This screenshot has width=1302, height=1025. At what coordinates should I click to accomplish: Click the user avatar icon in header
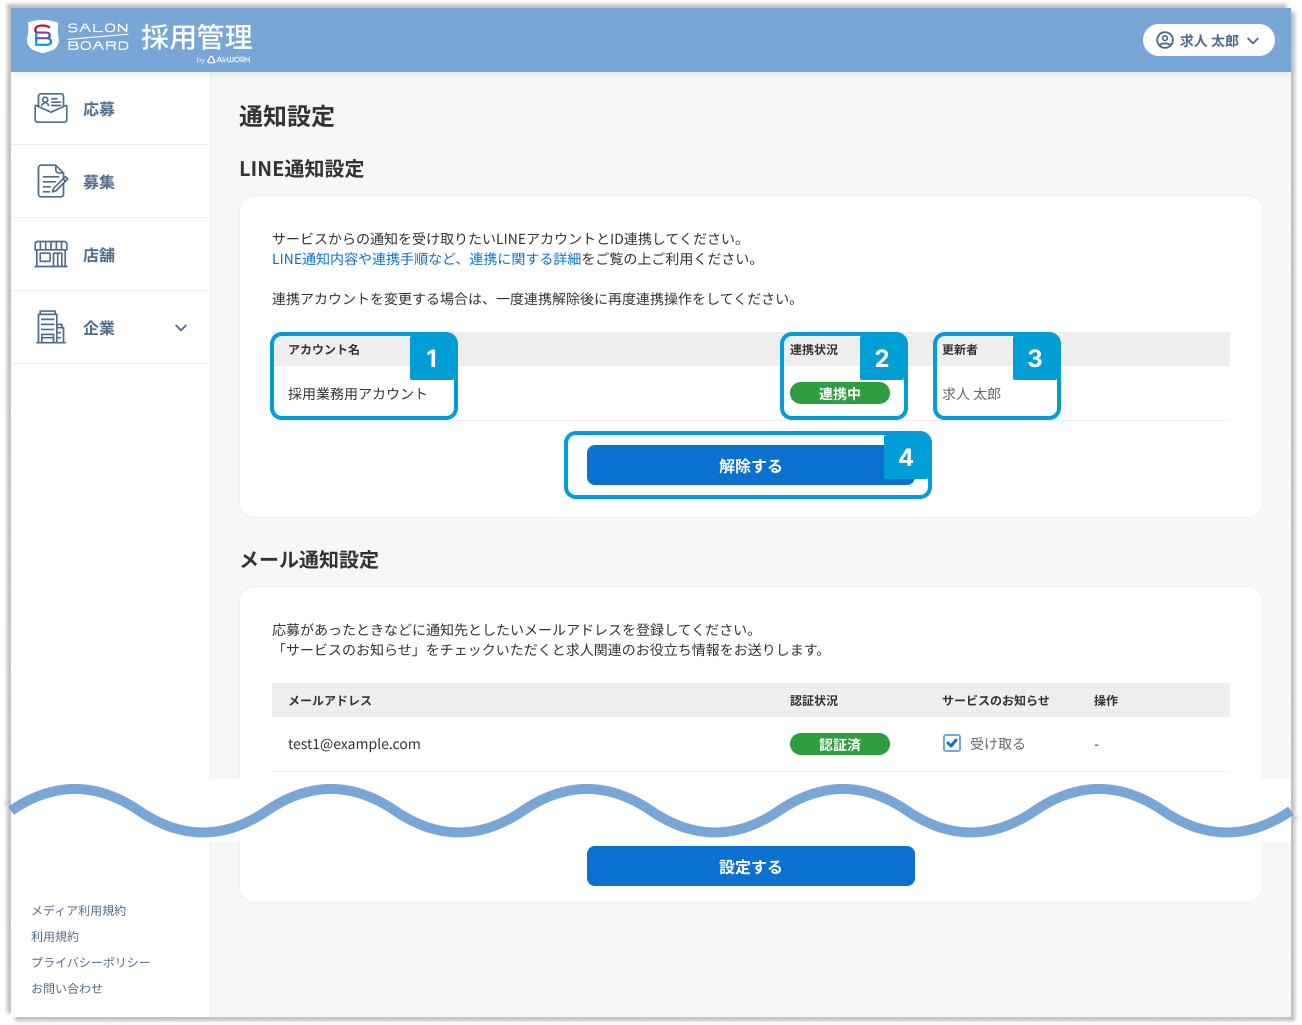1164,40
